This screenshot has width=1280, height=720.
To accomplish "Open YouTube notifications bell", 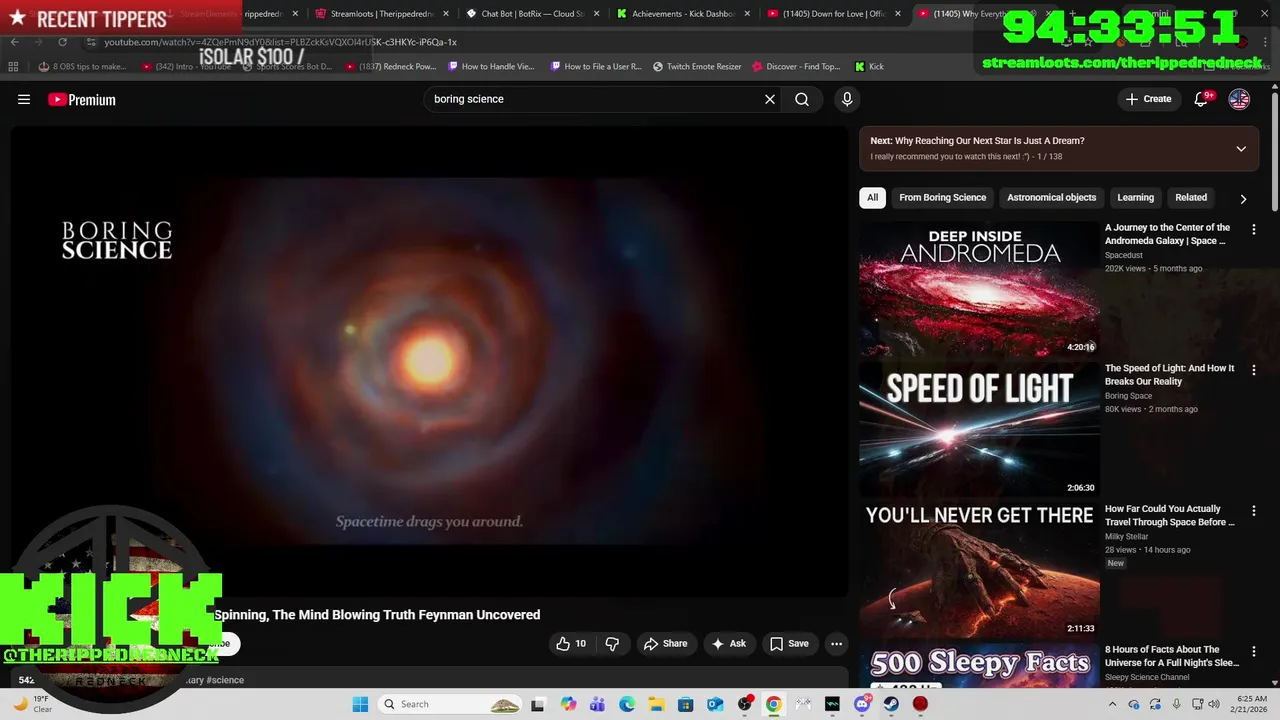I will pos(1202,99).
